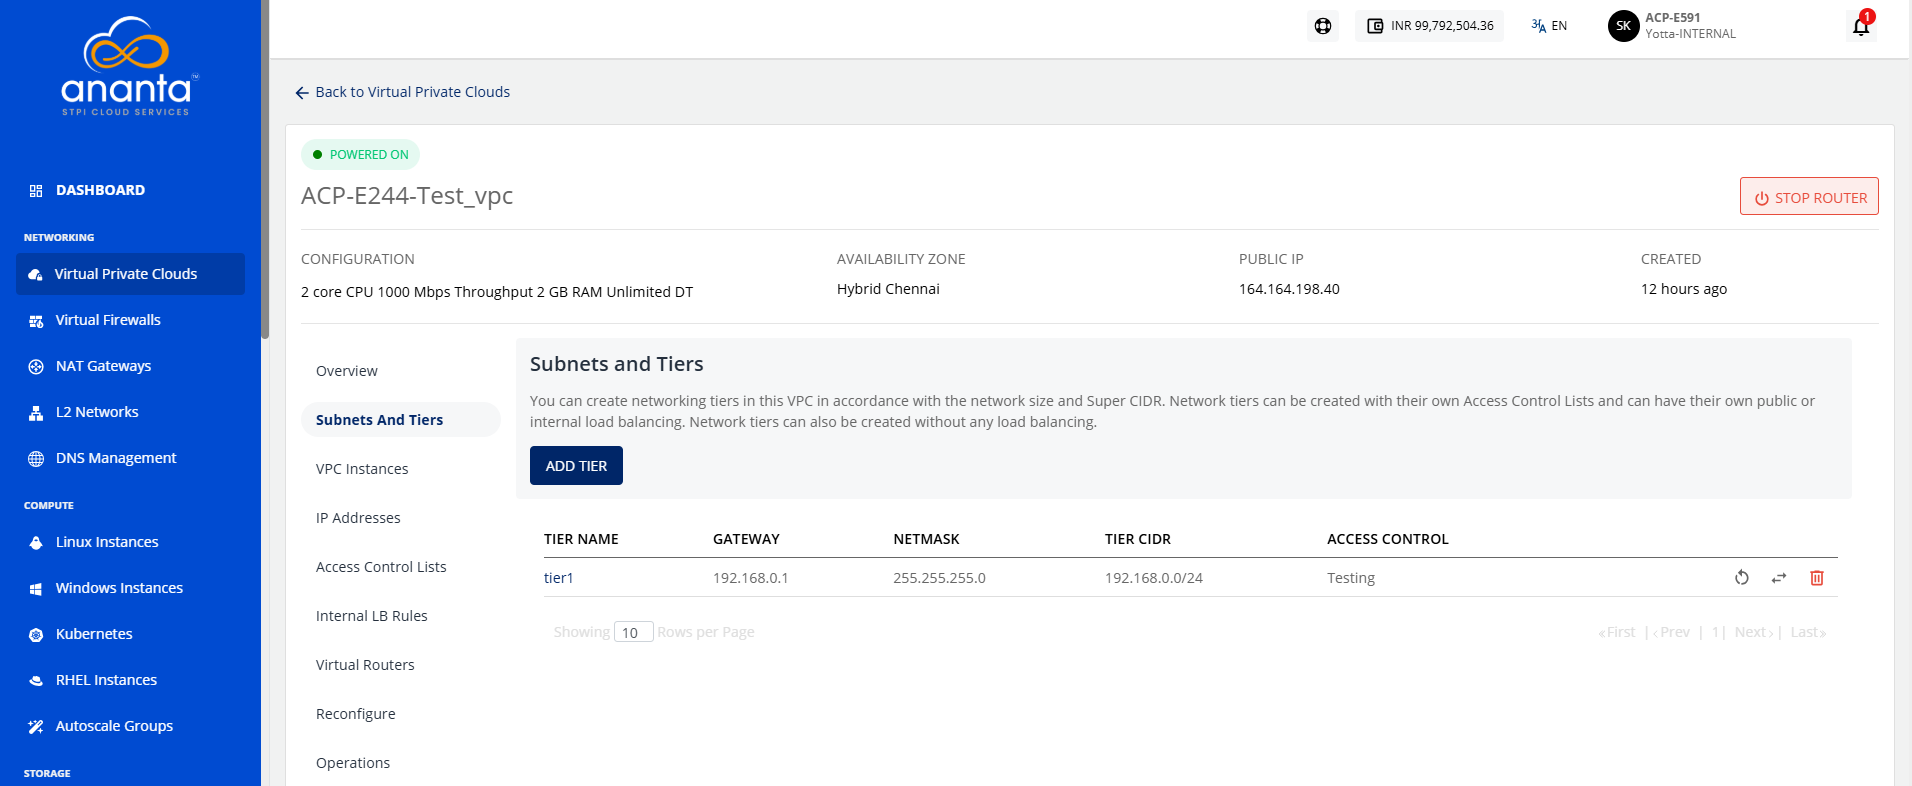Go to Internal LB Rules tab
1912x786 pixels.
pyautogui.click(x=372, y=616)
